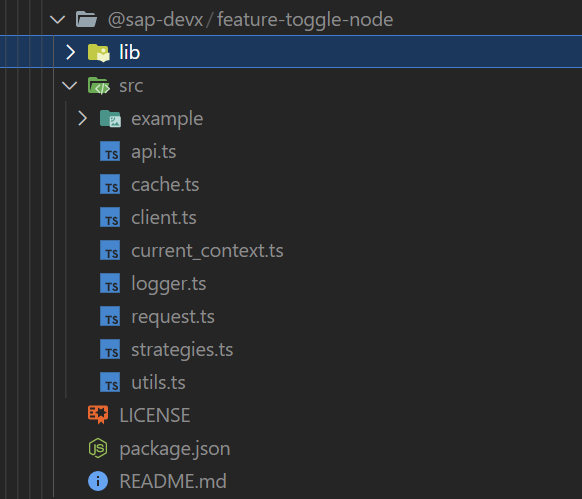Expand the lib folder chevron
The height and width of the screenshot is (499, 582).
(70, 52)
